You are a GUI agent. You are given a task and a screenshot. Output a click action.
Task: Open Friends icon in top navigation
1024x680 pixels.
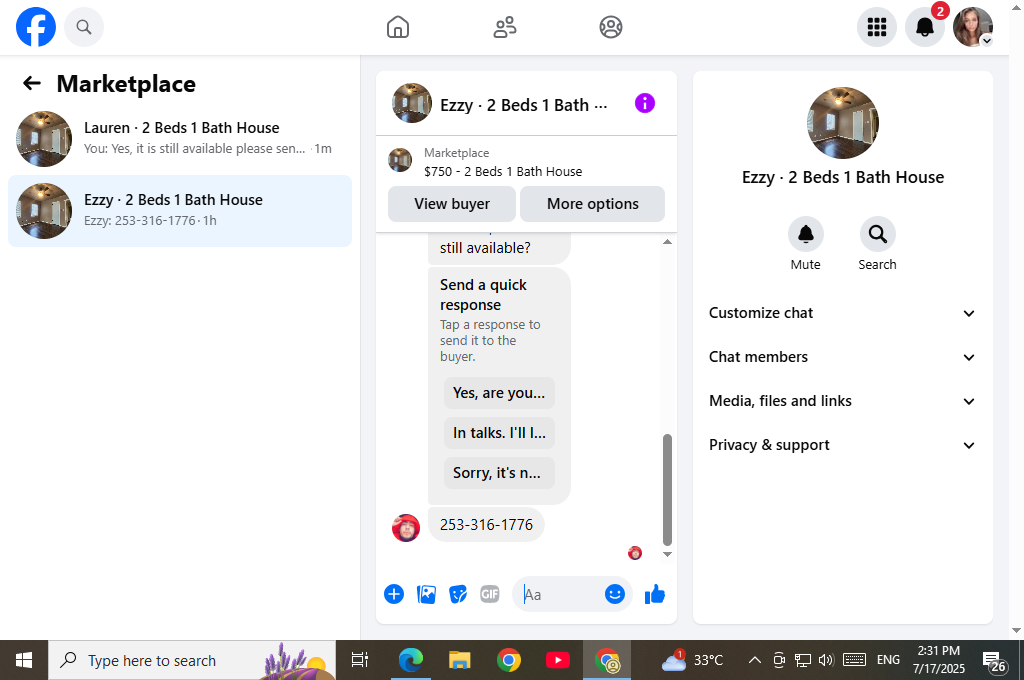504,27
